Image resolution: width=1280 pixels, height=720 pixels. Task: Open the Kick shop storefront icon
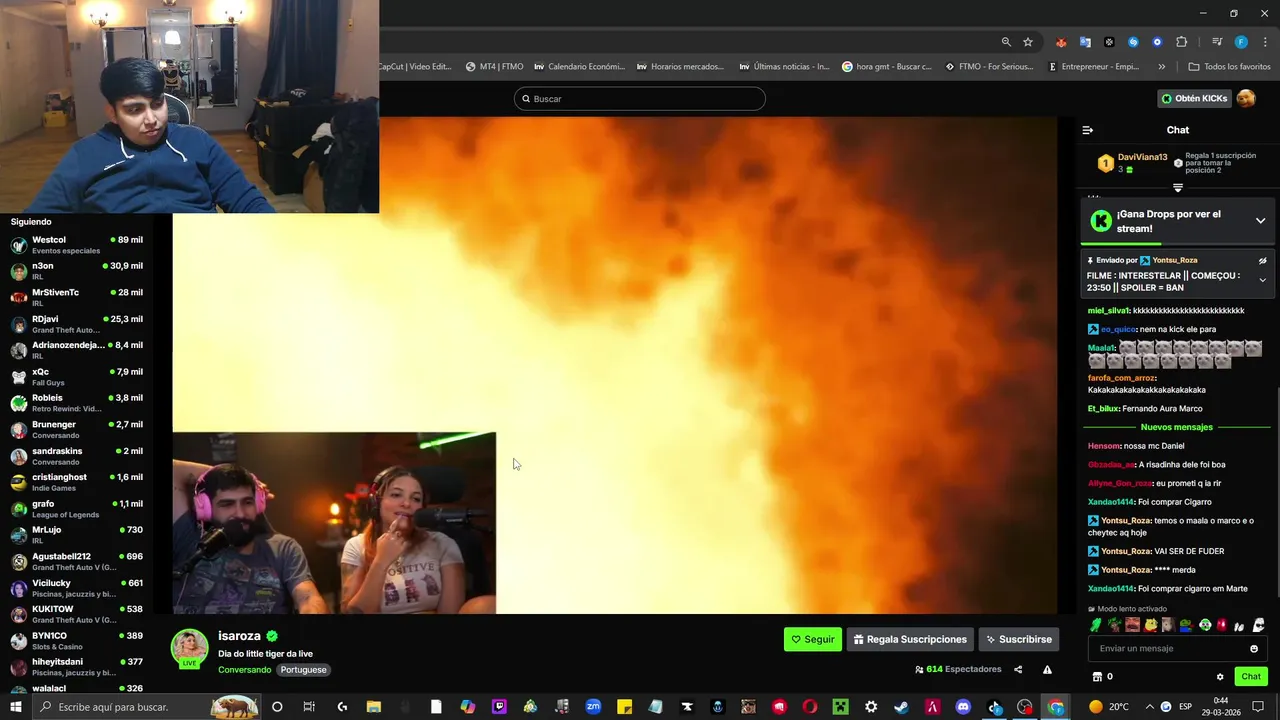[1097, 677]
